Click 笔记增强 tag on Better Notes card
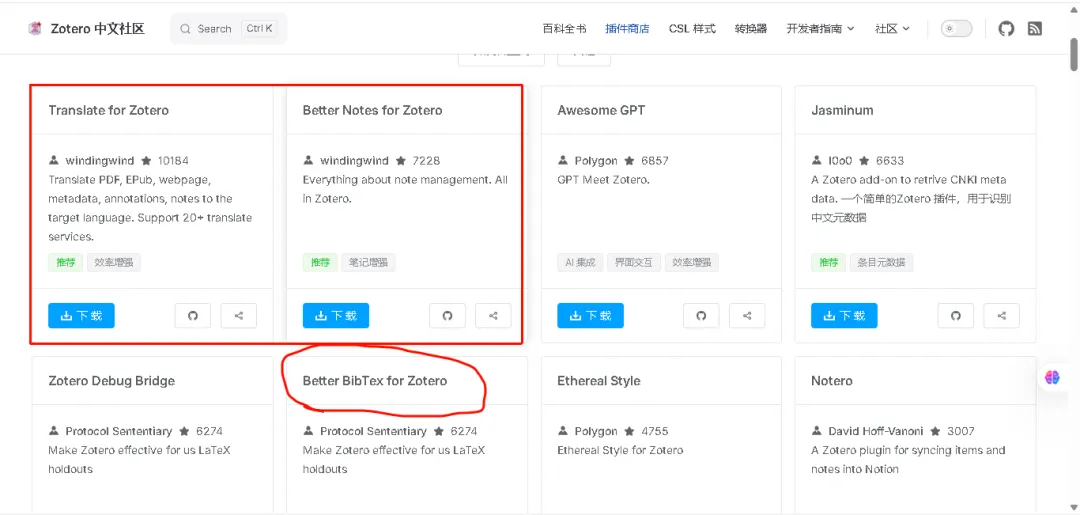 (368, 262)
